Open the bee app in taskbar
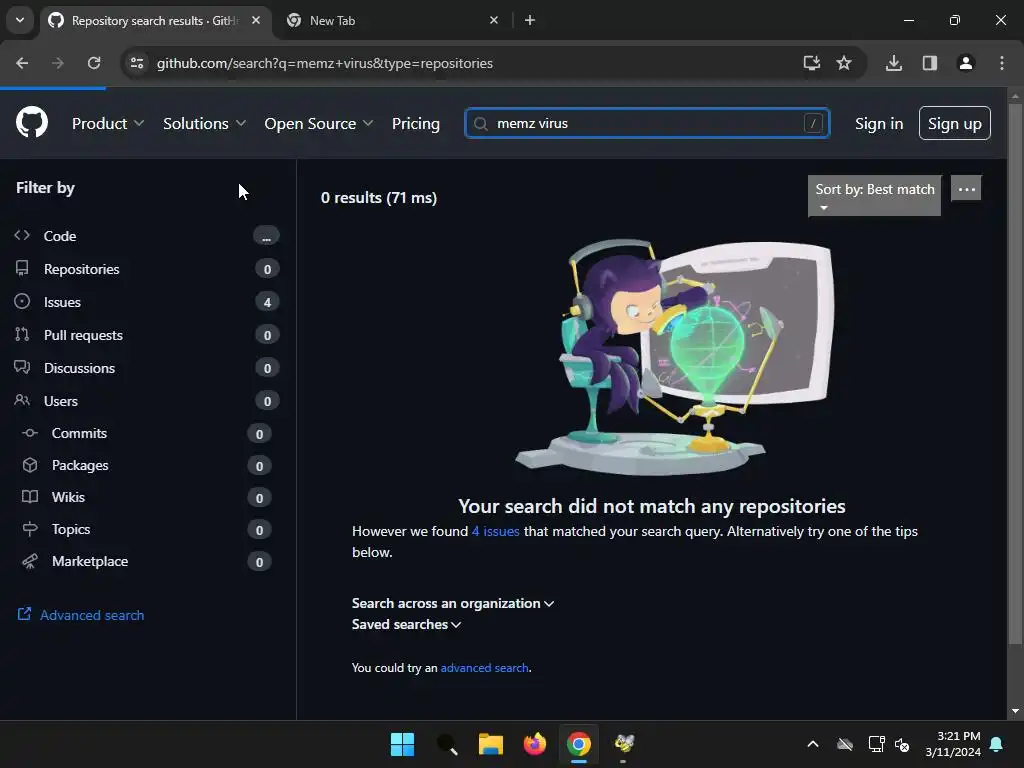The height and width of the screenshot is (768, 1024). pyautogui.click(x=624, y=744)
